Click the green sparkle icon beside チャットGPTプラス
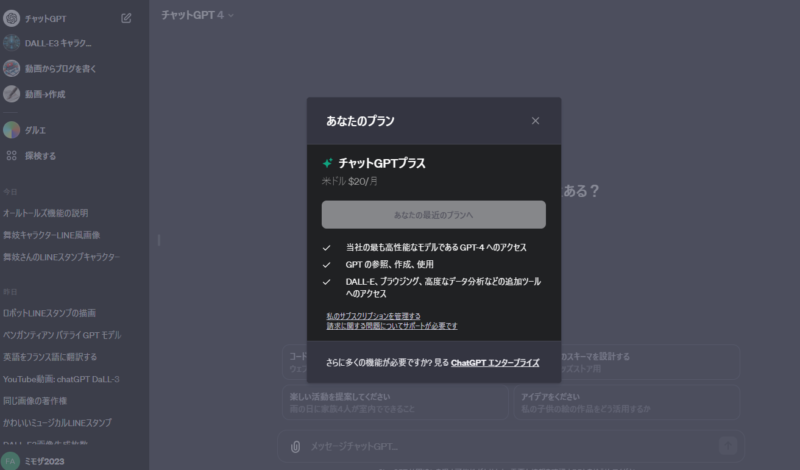800x470 pixels. [328, 163]
